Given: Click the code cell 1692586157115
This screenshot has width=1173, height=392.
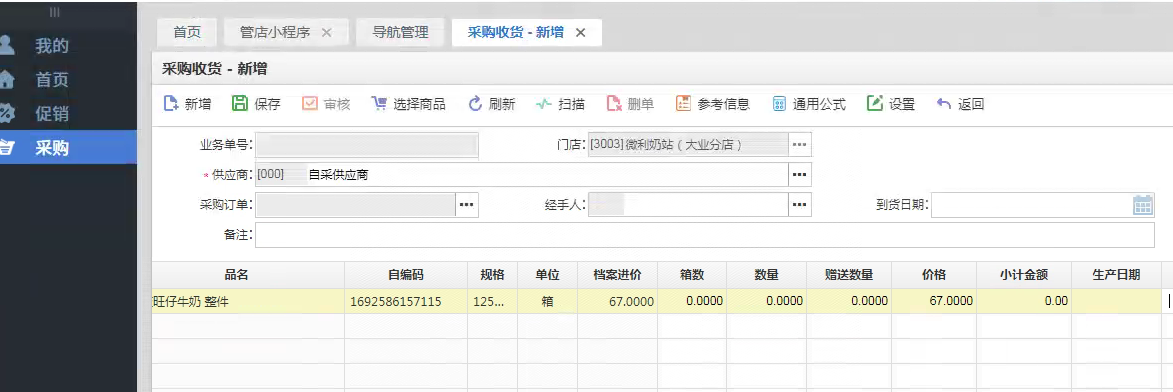Looking at the screenshot, I should pyautogui.click(x=406, y=301).
